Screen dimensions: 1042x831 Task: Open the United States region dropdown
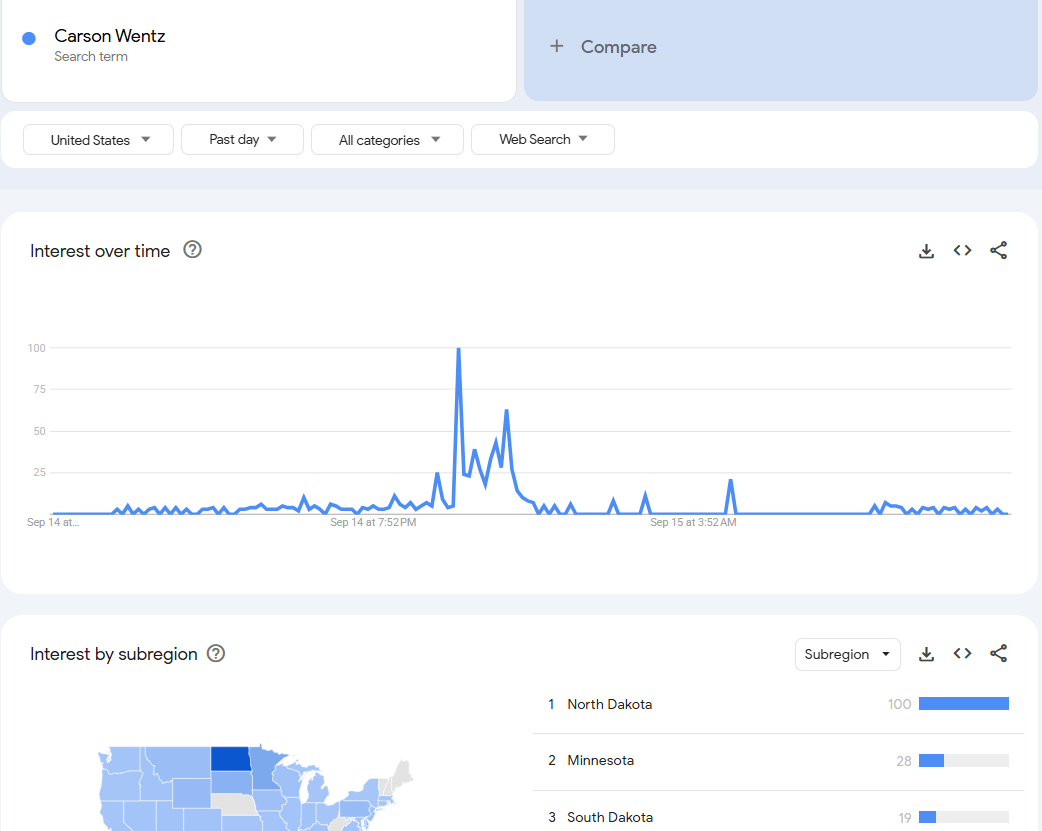coord(98,140)
